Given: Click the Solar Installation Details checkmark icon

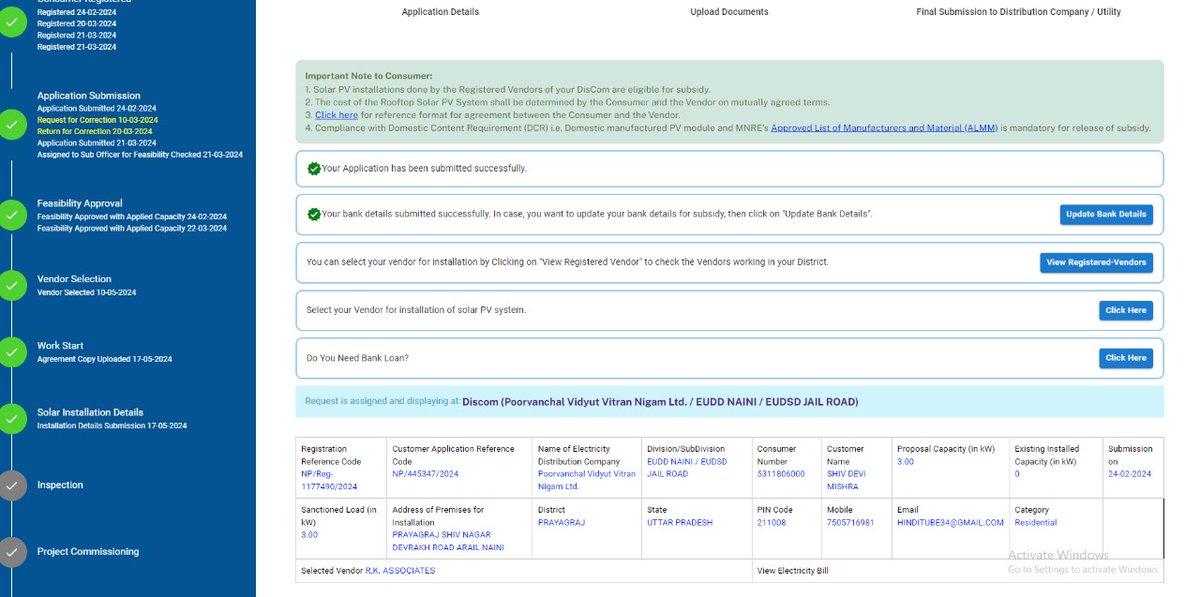Looking at the screenshot, I should point(11,418).
